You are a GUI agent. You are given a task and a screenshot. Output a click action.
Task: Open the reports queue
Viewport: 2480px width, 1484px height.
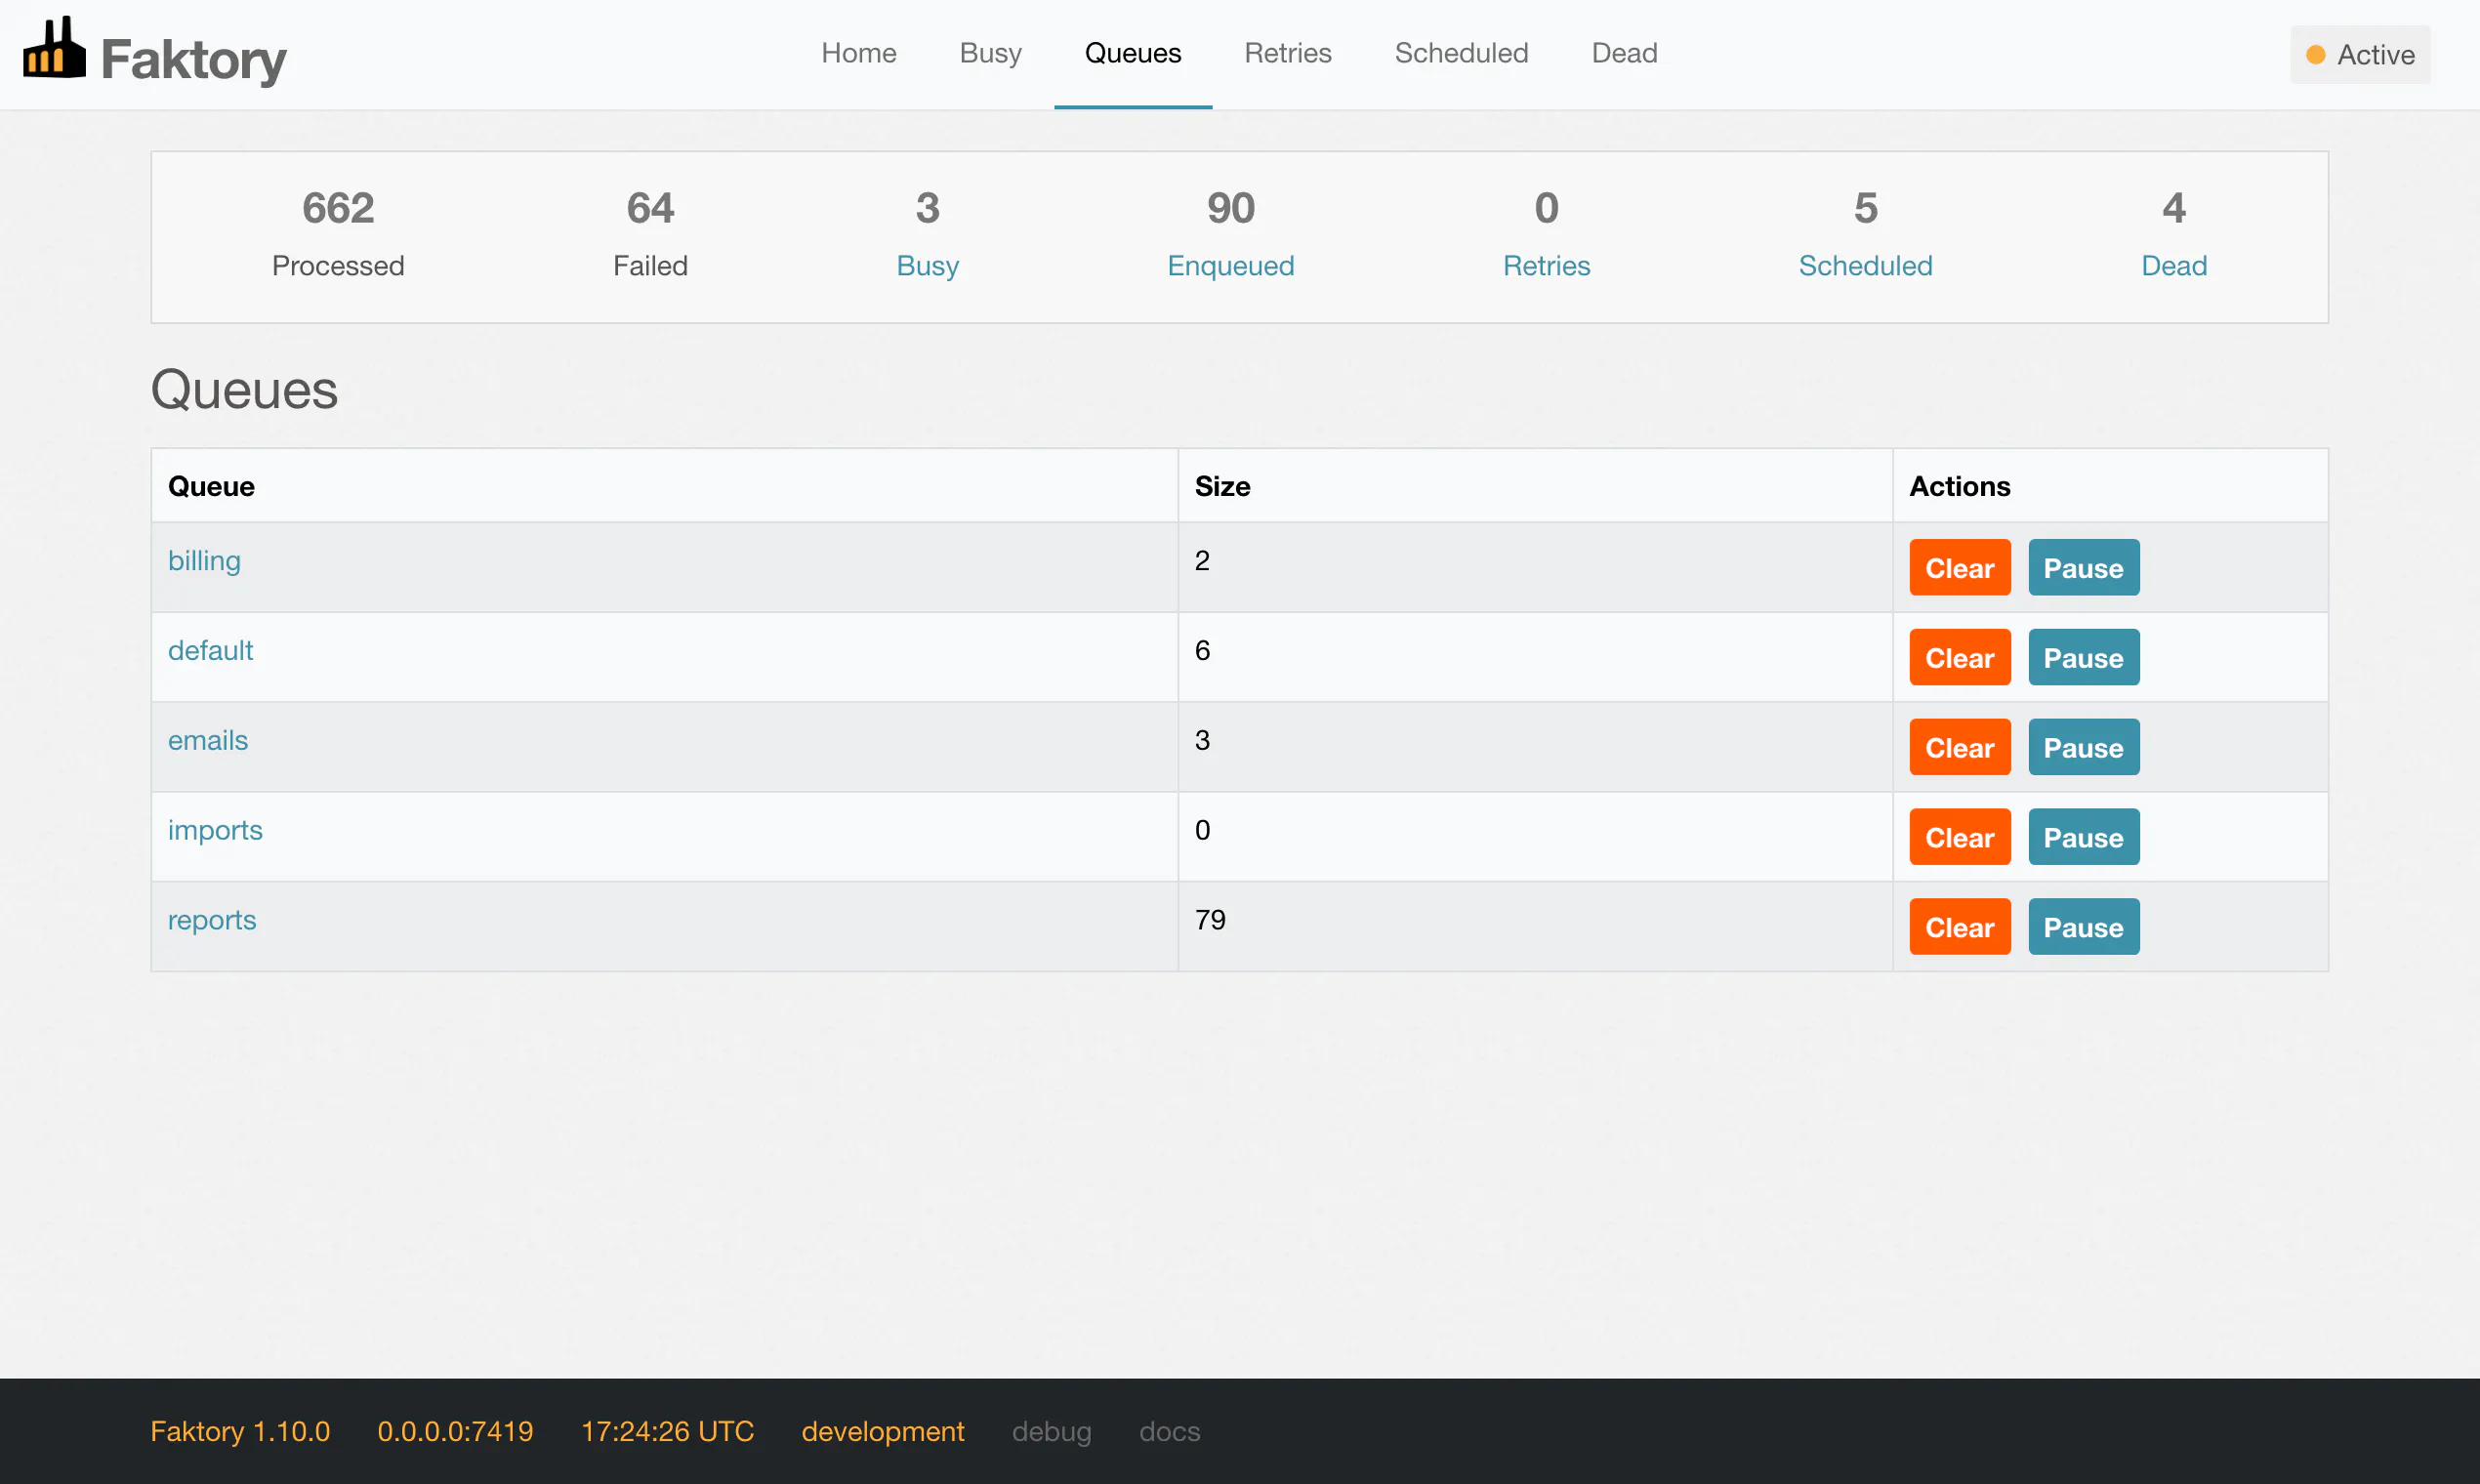(212, 920)
